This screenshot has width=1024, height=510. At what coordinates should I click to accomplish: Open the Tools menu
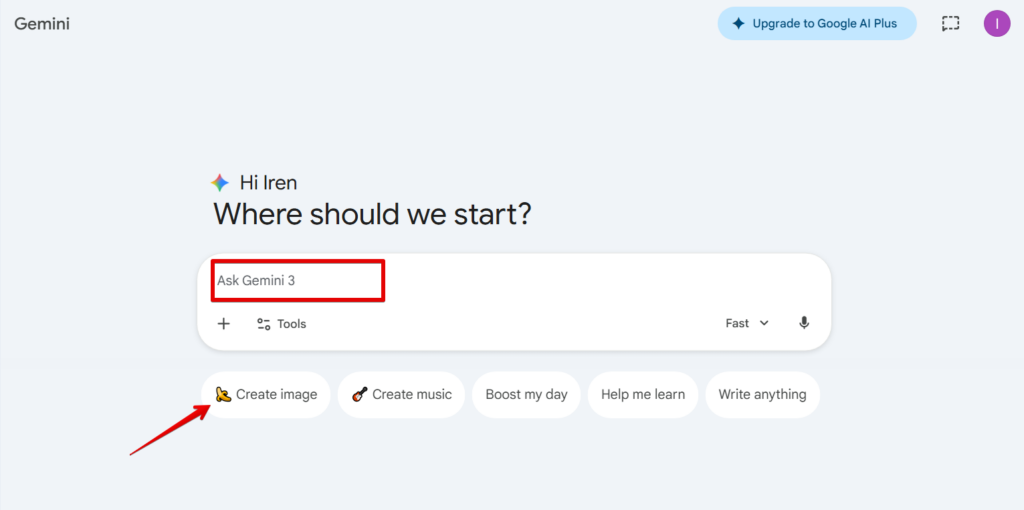tap(281, 324)
